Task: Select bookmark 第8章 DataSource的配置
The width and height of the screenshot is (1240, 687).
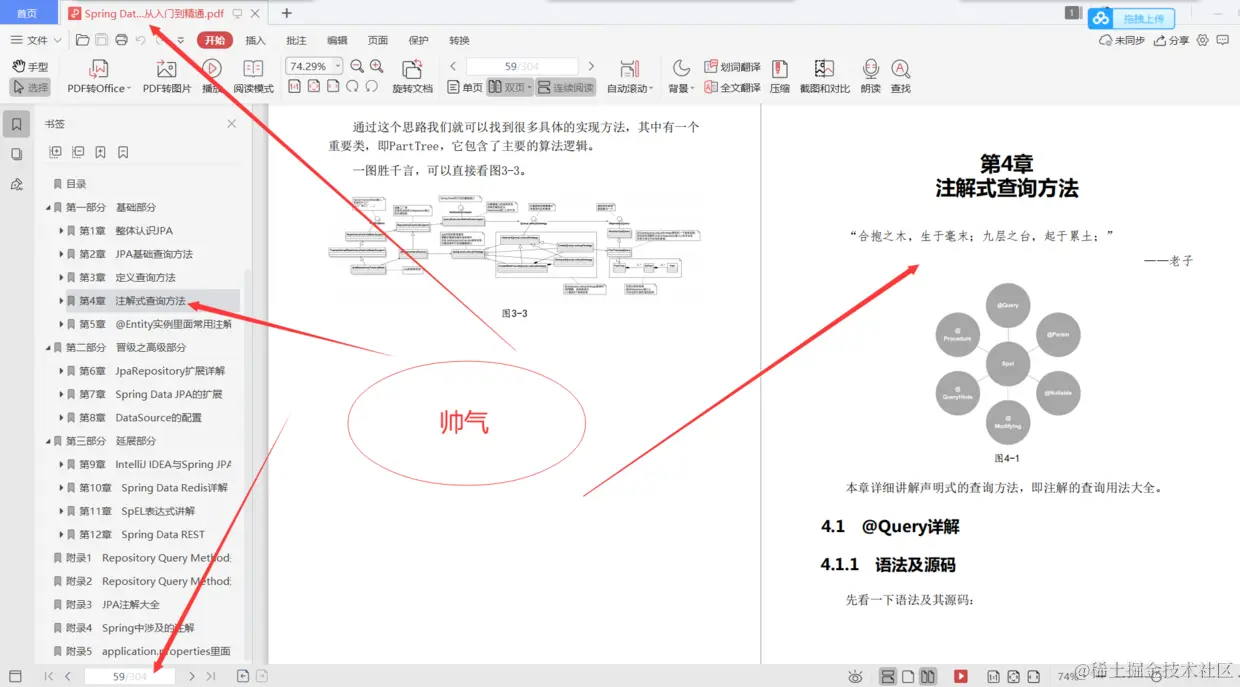Action: [x=141, y=417]
